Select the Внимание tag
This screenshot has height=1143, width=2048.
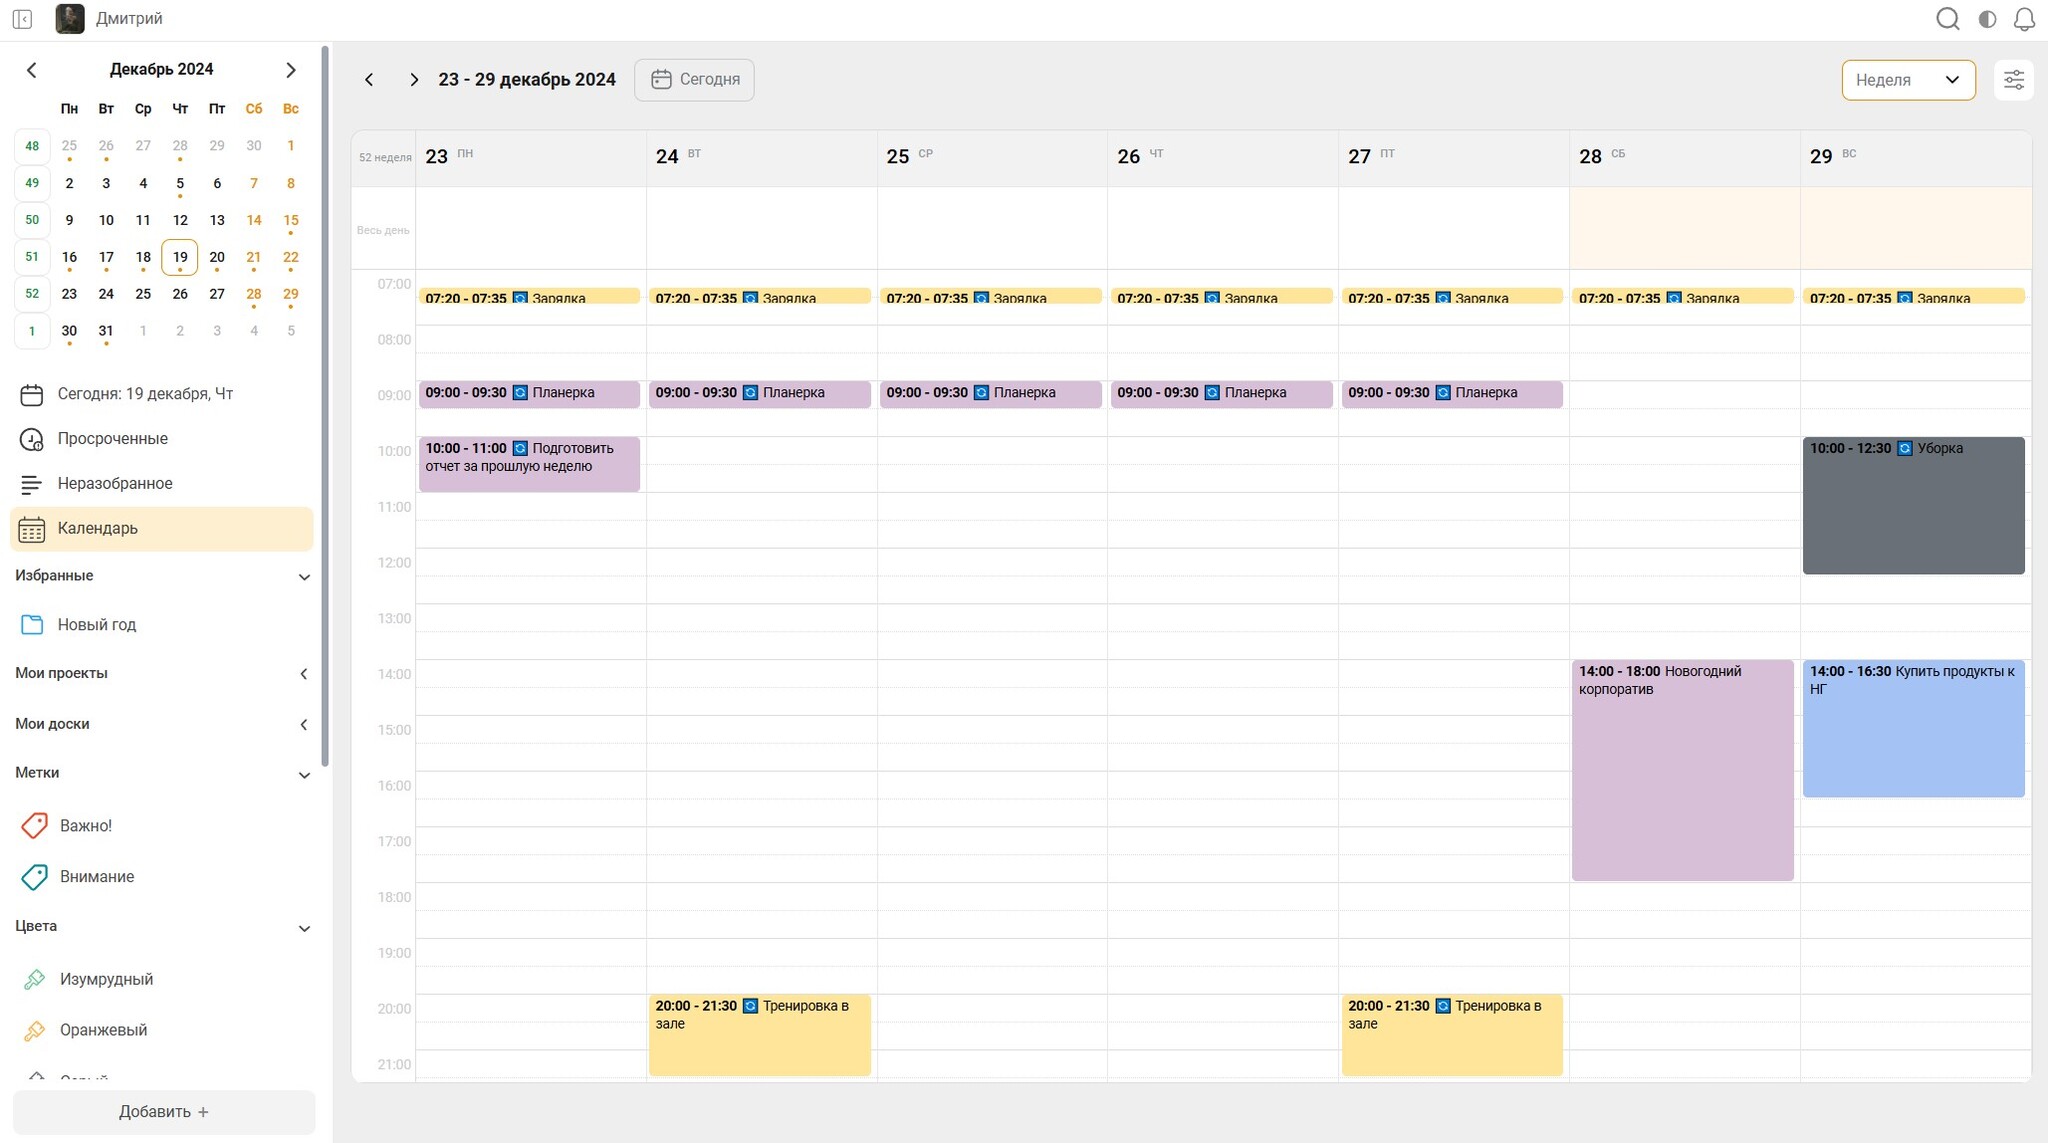96,877
